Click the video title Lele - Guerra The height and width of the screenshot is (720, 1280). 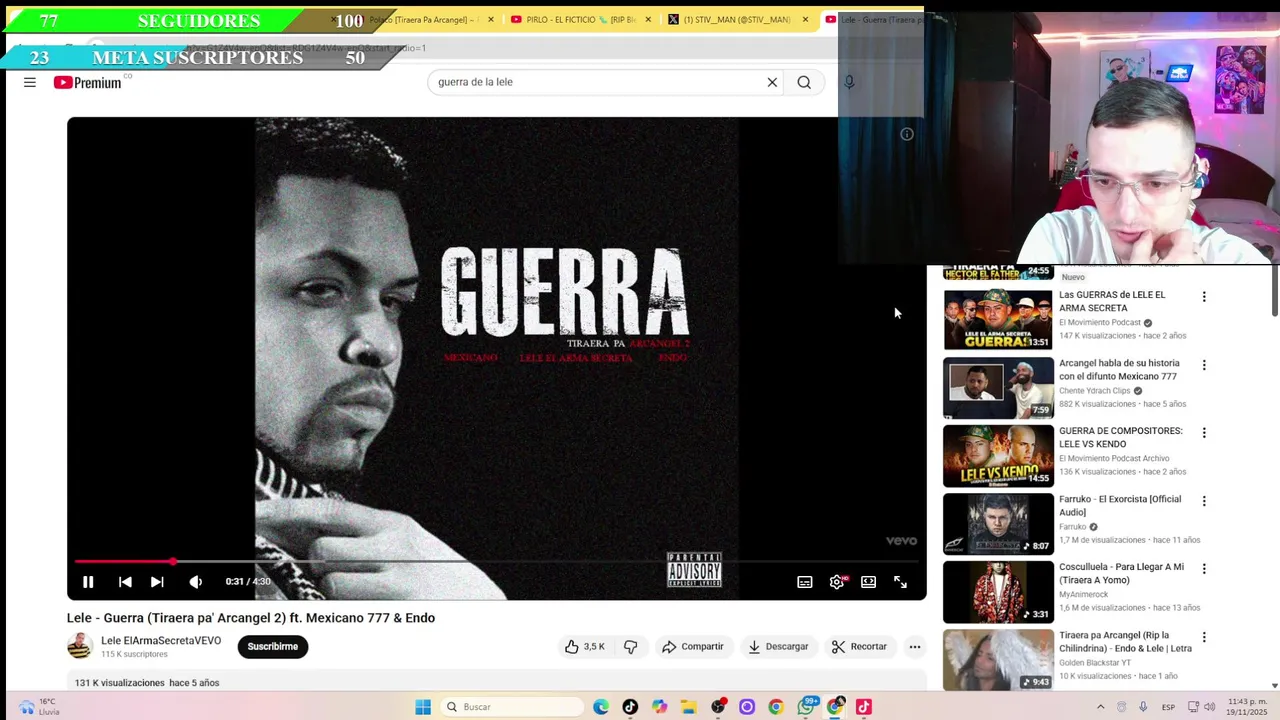point(251,618)
